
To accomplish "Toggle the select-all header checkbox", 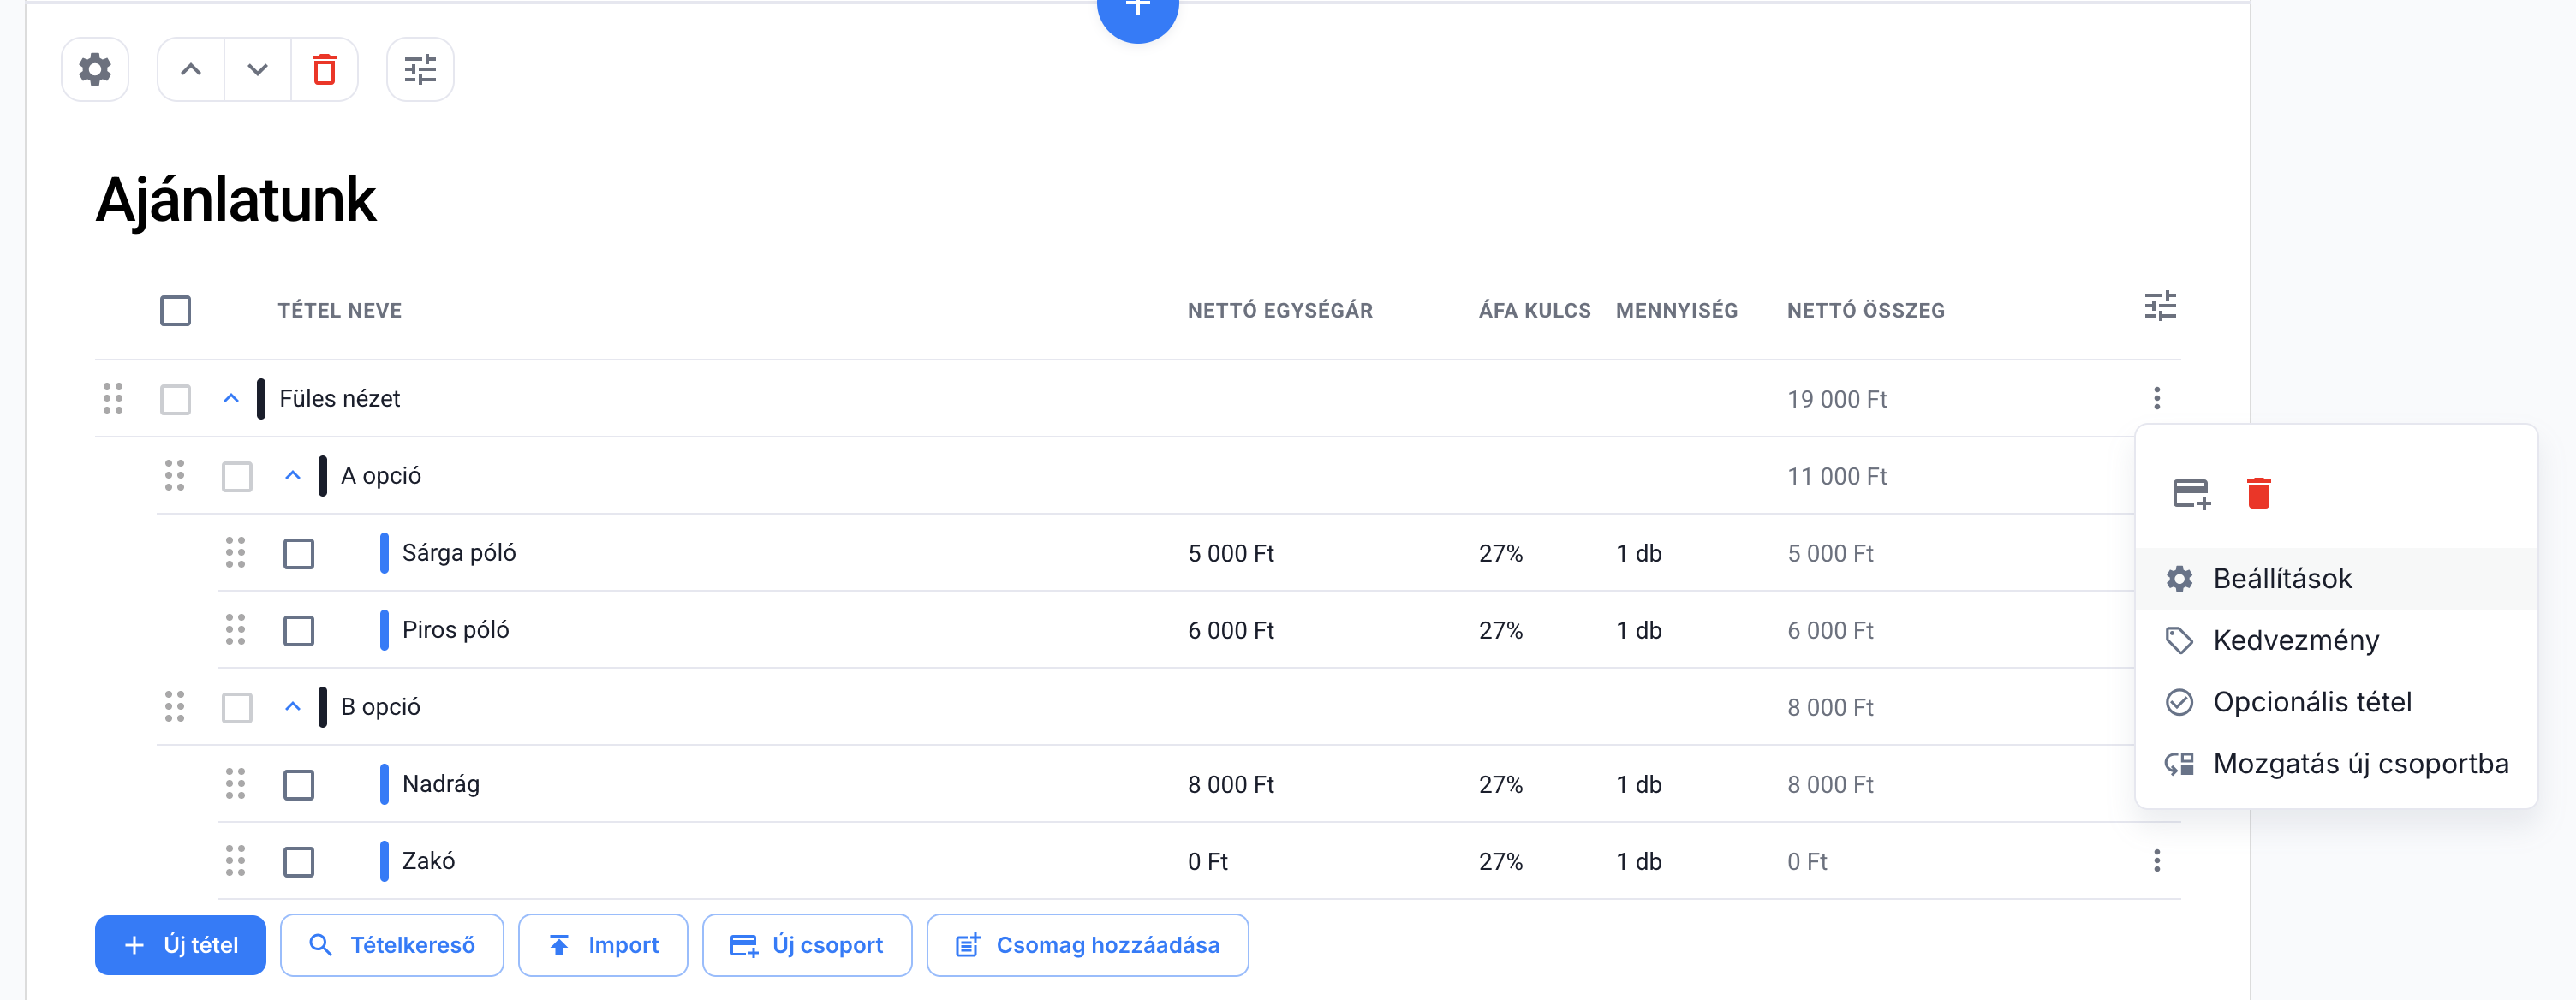I will pos(175,311).
